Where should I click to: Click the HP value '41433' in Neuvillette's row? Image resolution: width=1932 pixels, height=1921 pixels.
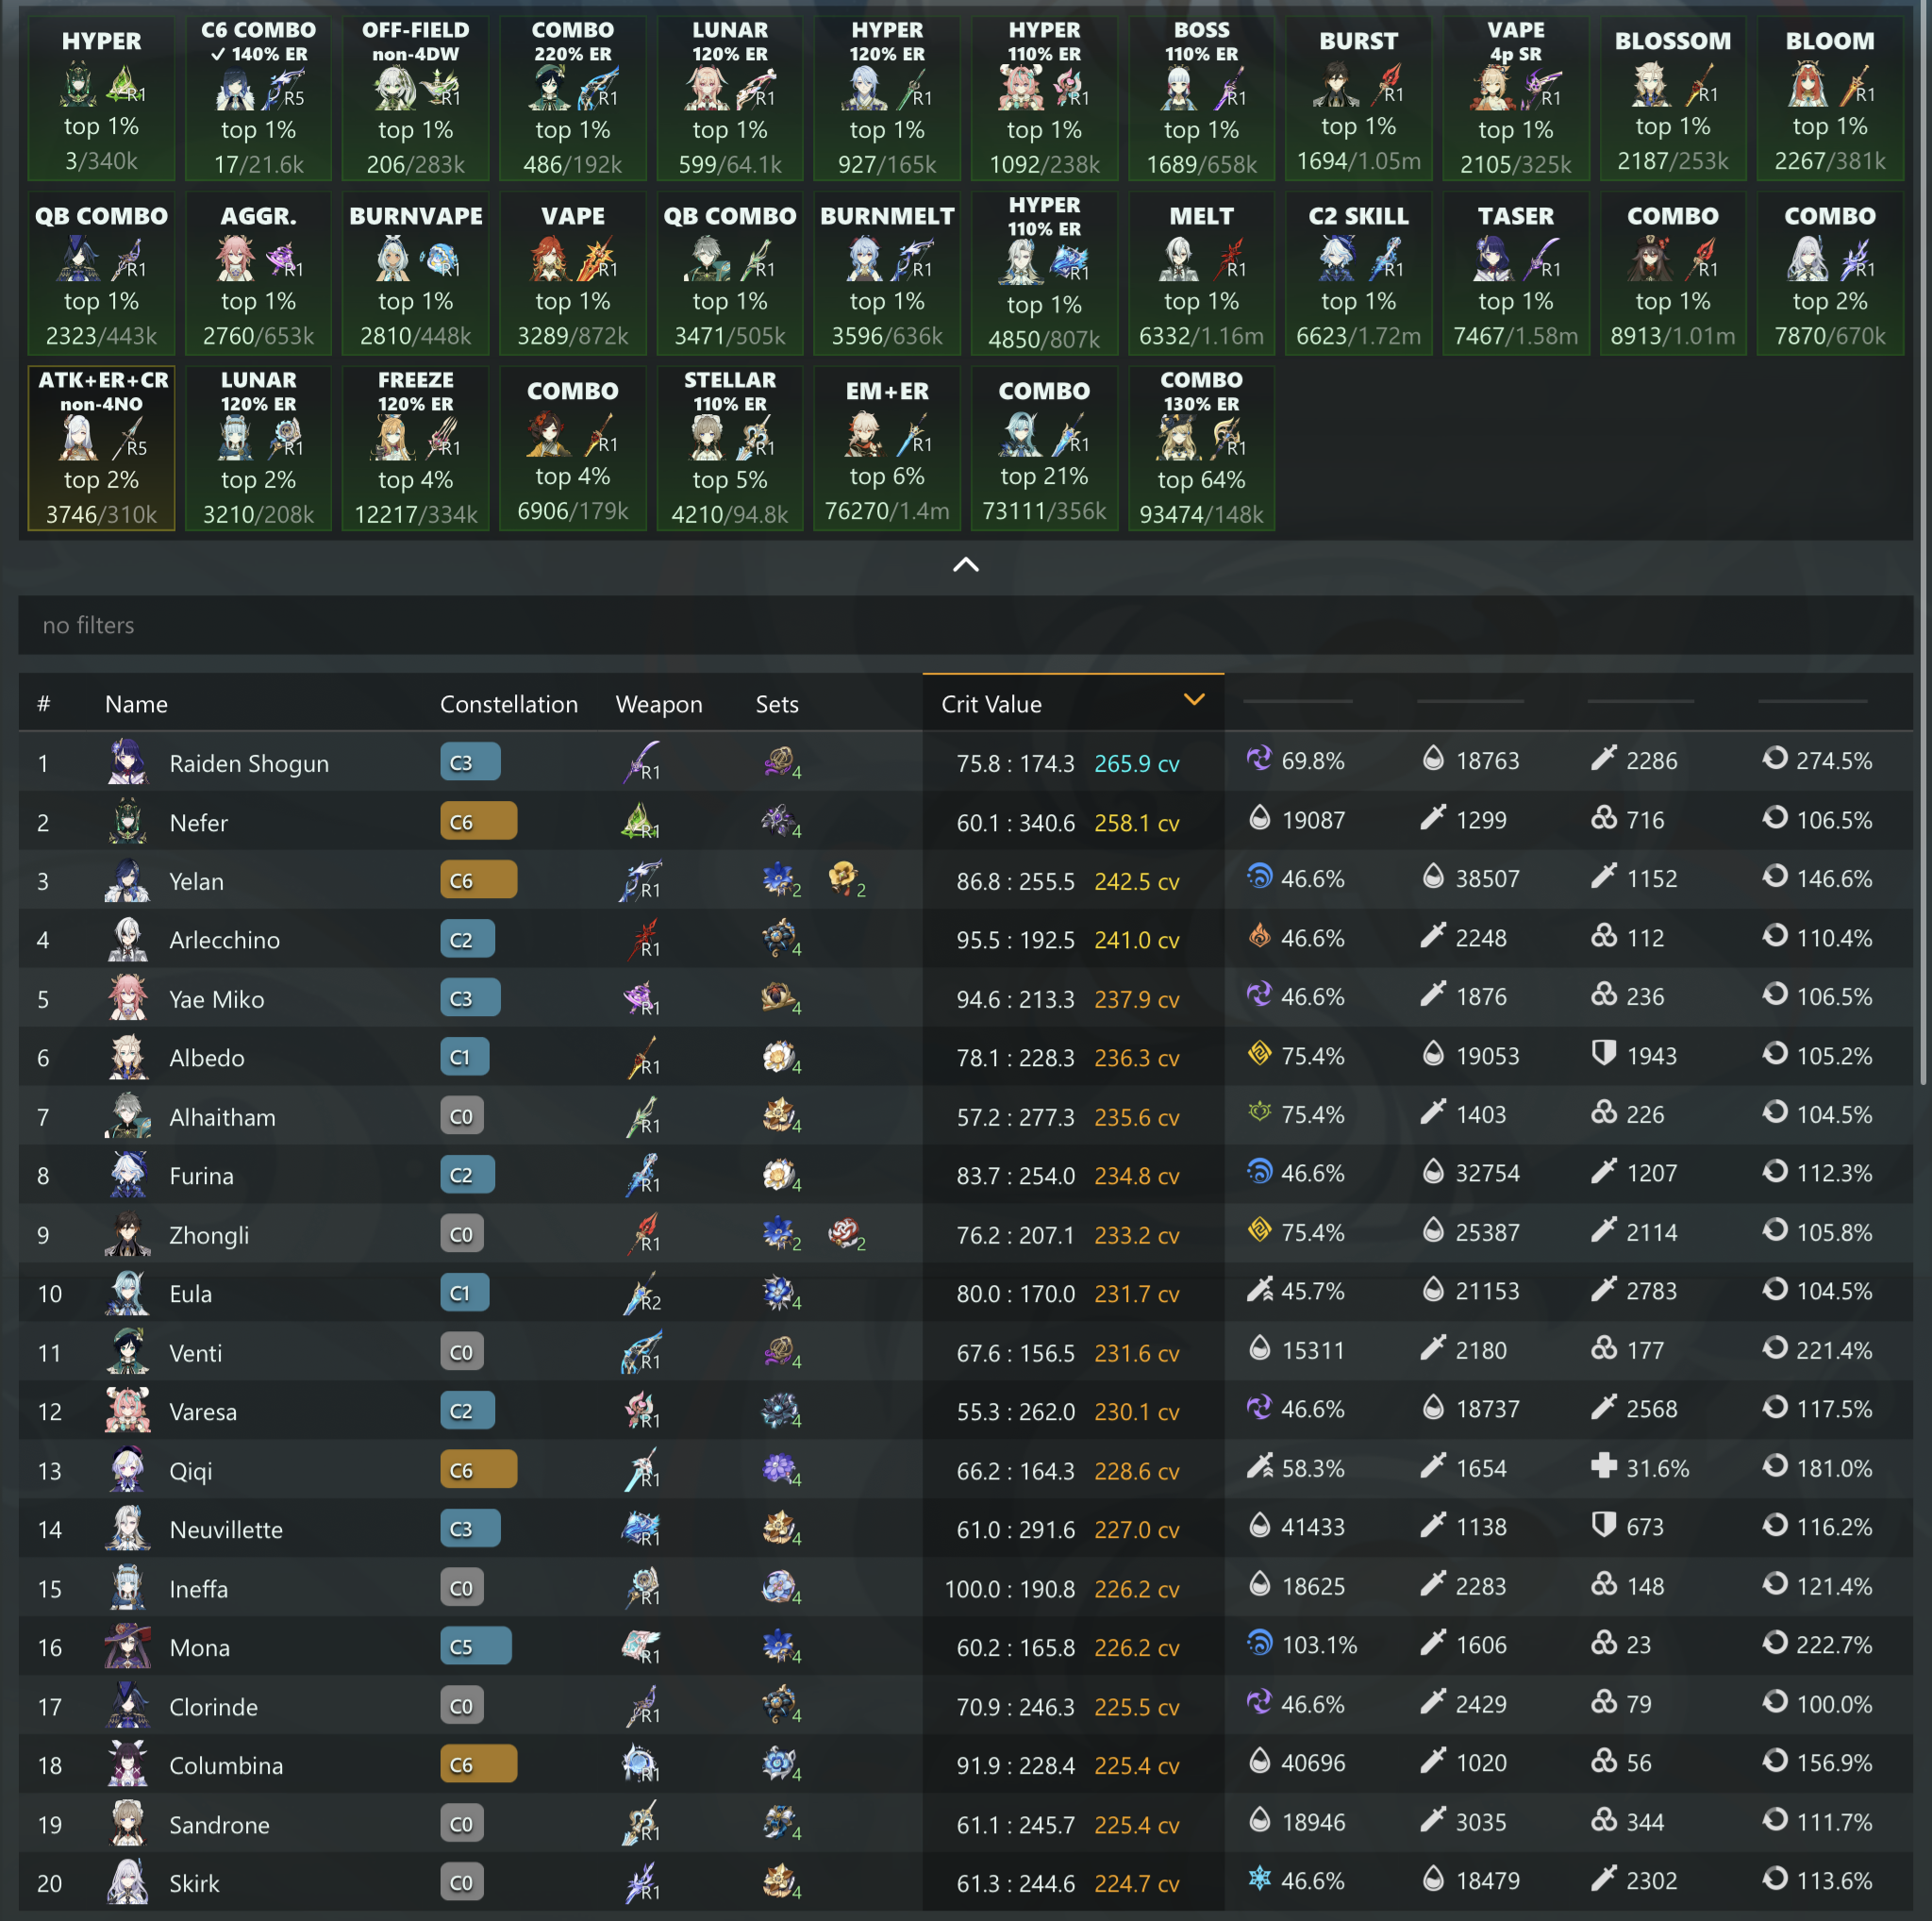(x=1313, y=1527)
